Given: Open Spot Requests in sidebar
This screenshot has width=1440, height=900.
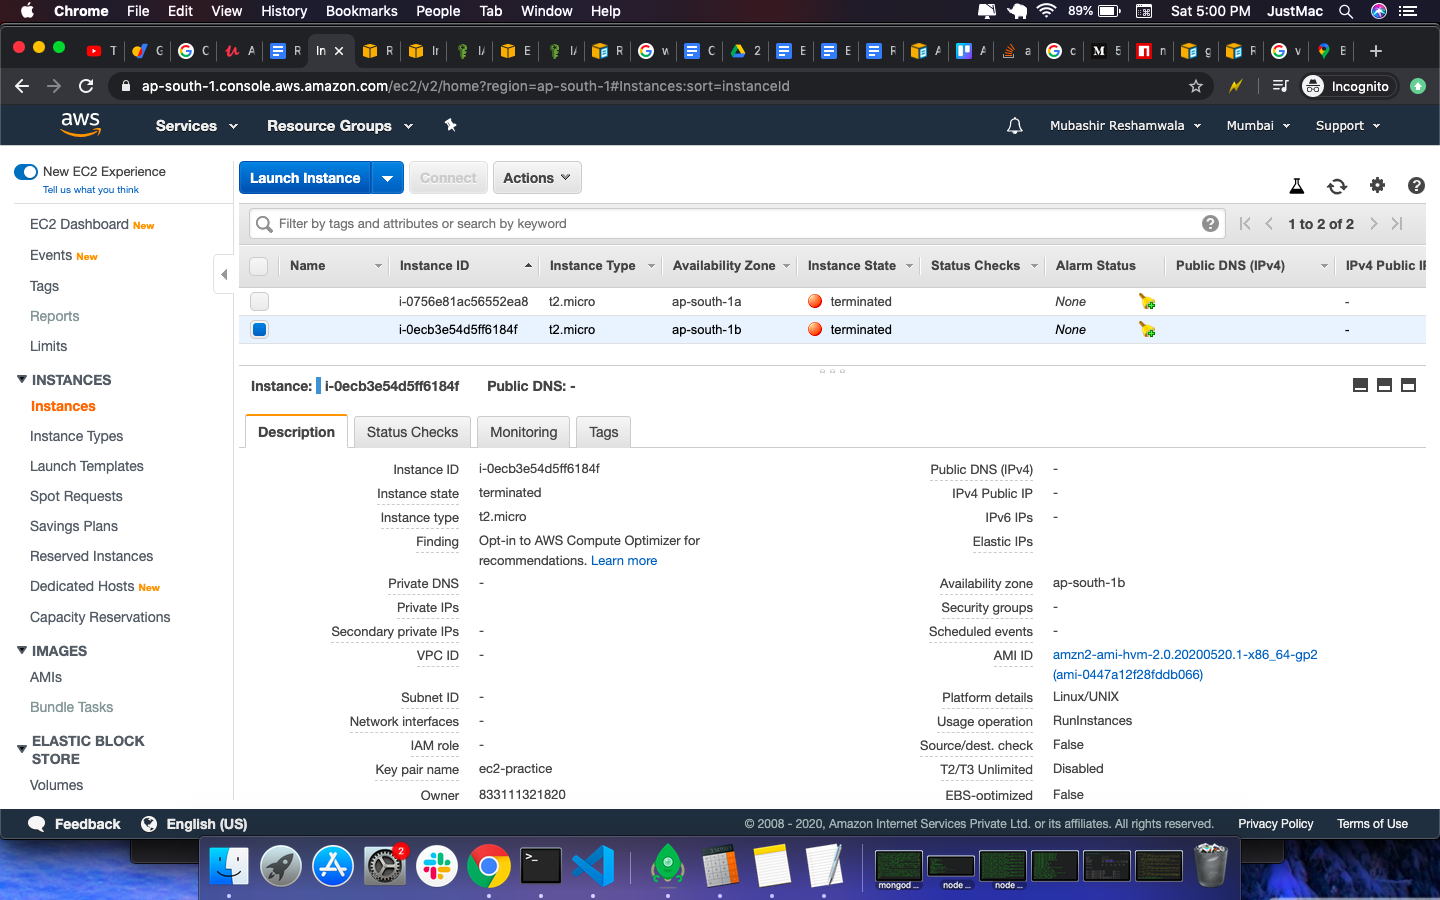Looking at the screenshot, I should point(76,496).
